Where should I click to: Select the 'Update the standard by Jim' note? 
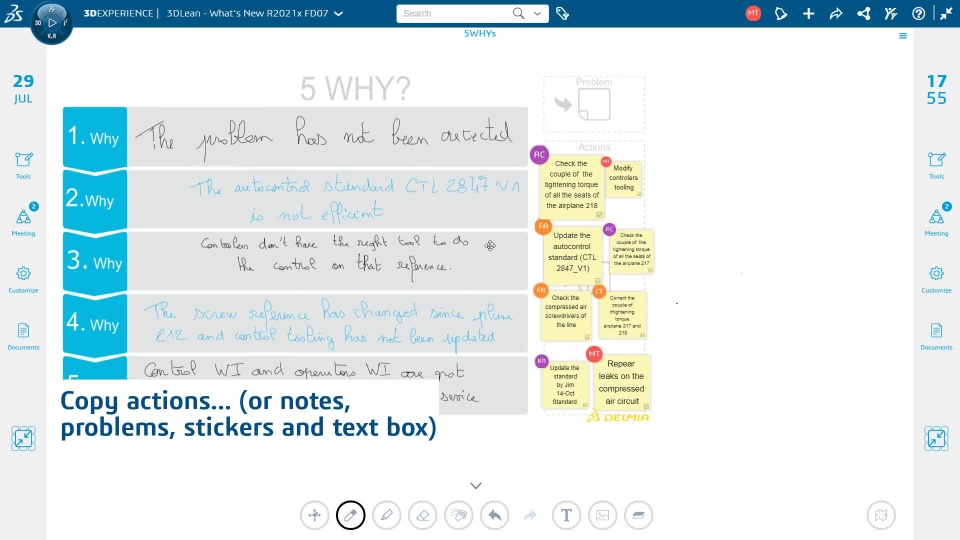coord(564,385)
